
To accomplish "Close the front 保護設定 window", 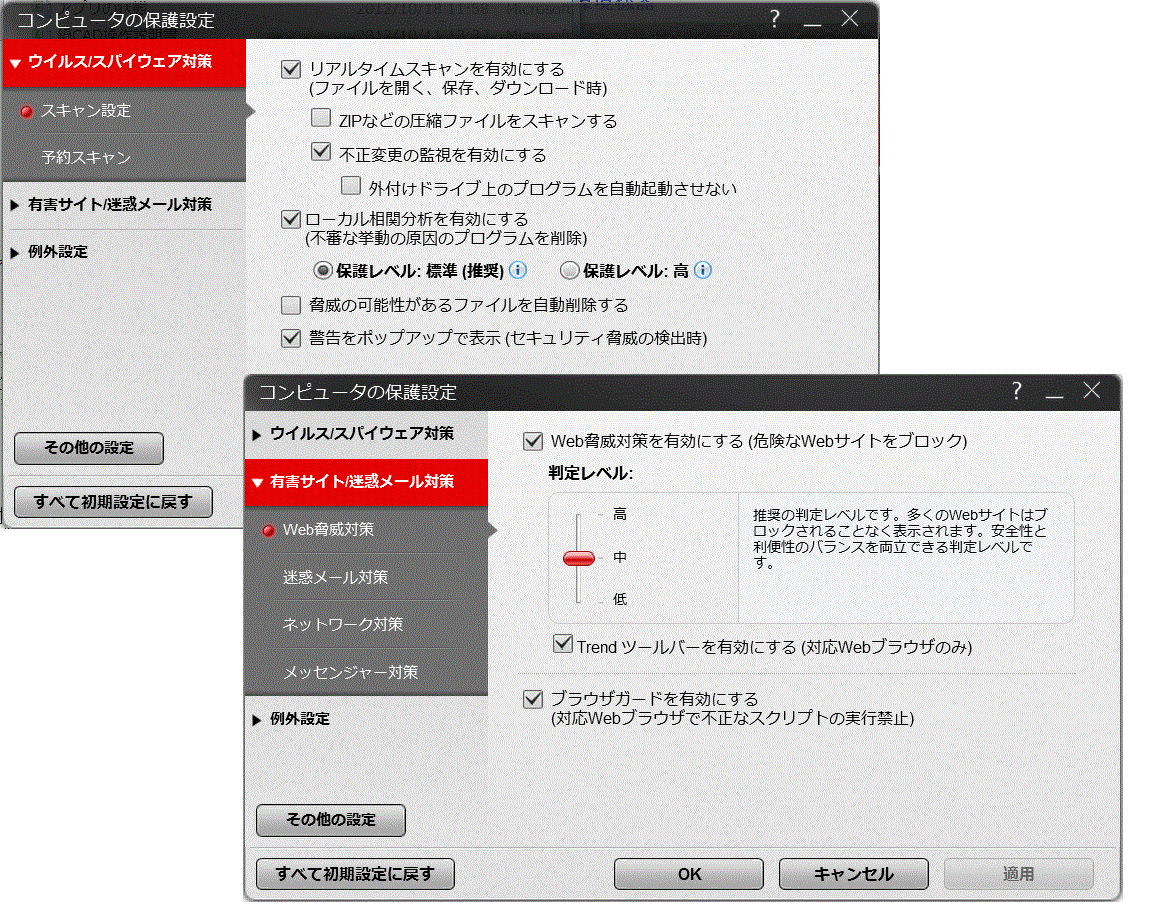I will coord(1092,391).
